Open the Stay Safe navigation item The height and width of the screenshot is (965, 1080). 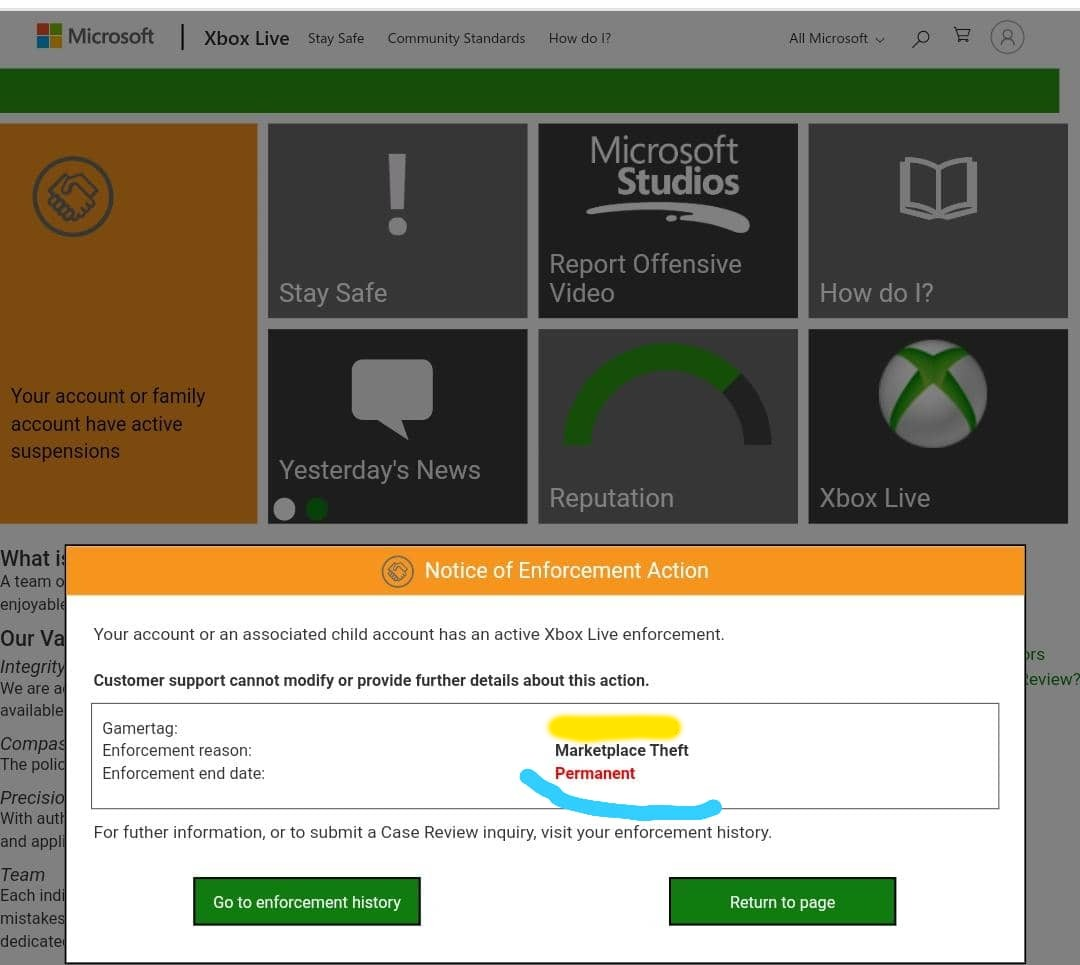pos(336,39)
